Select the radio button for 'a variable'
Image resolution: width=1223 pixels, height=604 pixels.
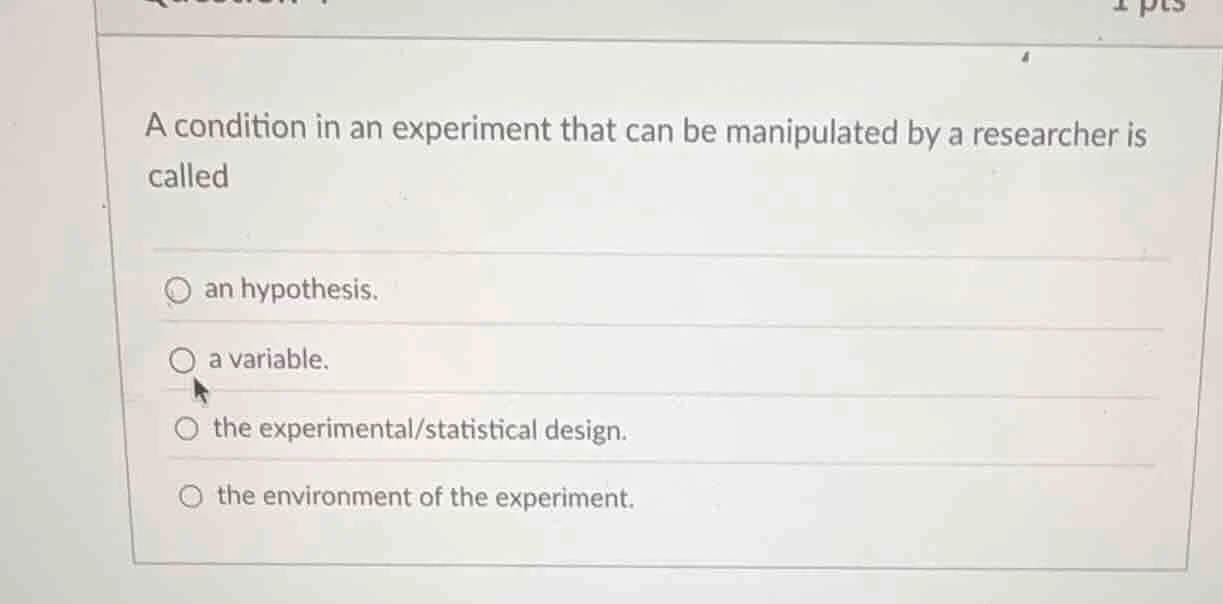click(x=183, y=358)
